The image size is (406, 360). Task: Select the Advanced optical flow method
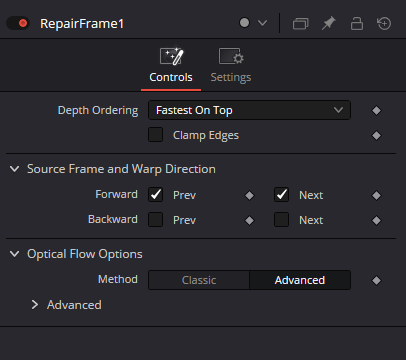pyautogui.click(x=300, y=280)
